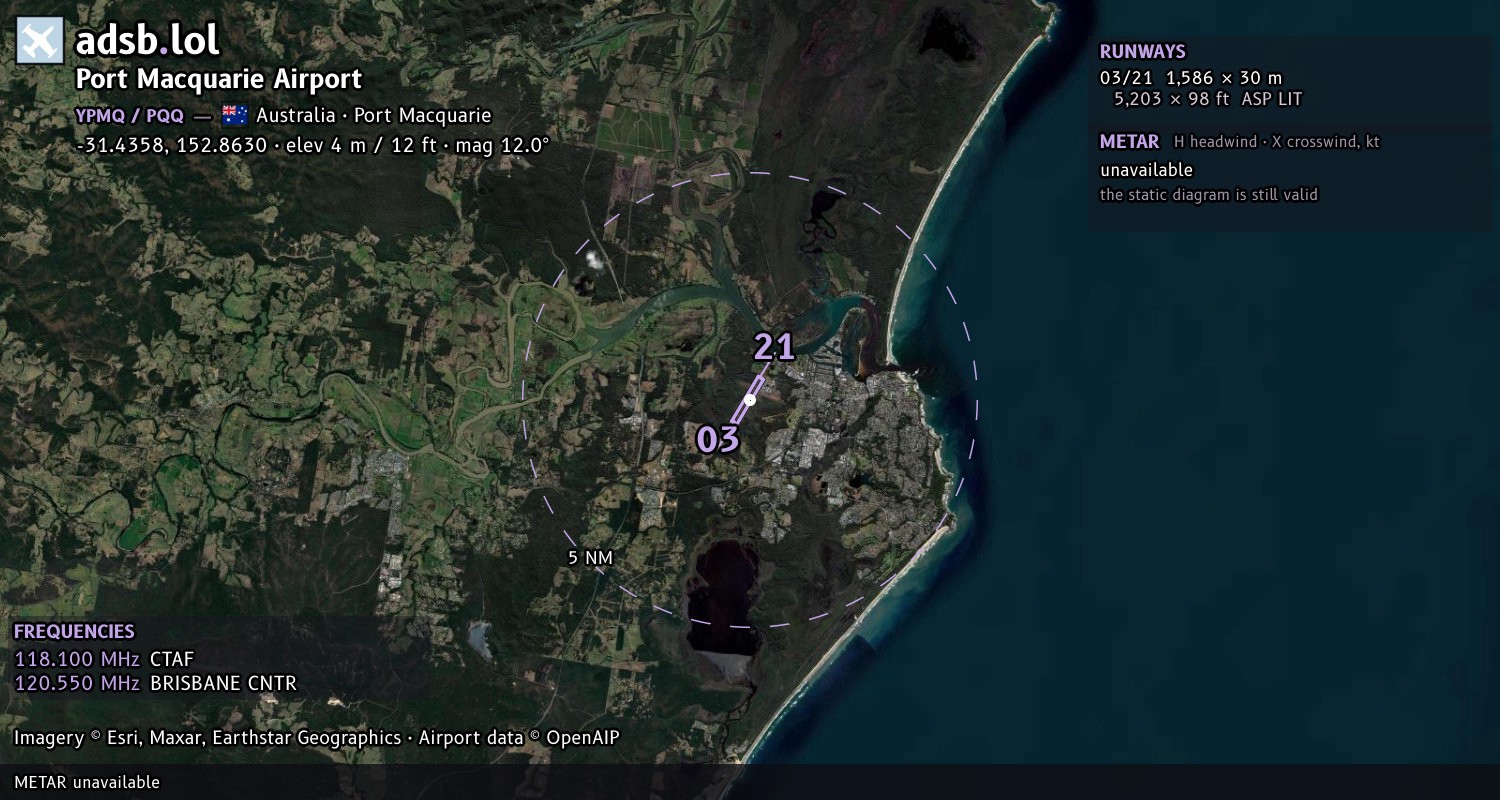The height and width of the screenshot is (800, 1500).
Task: Click the imagery and airport data attribution line
Action: pos(317,738)
